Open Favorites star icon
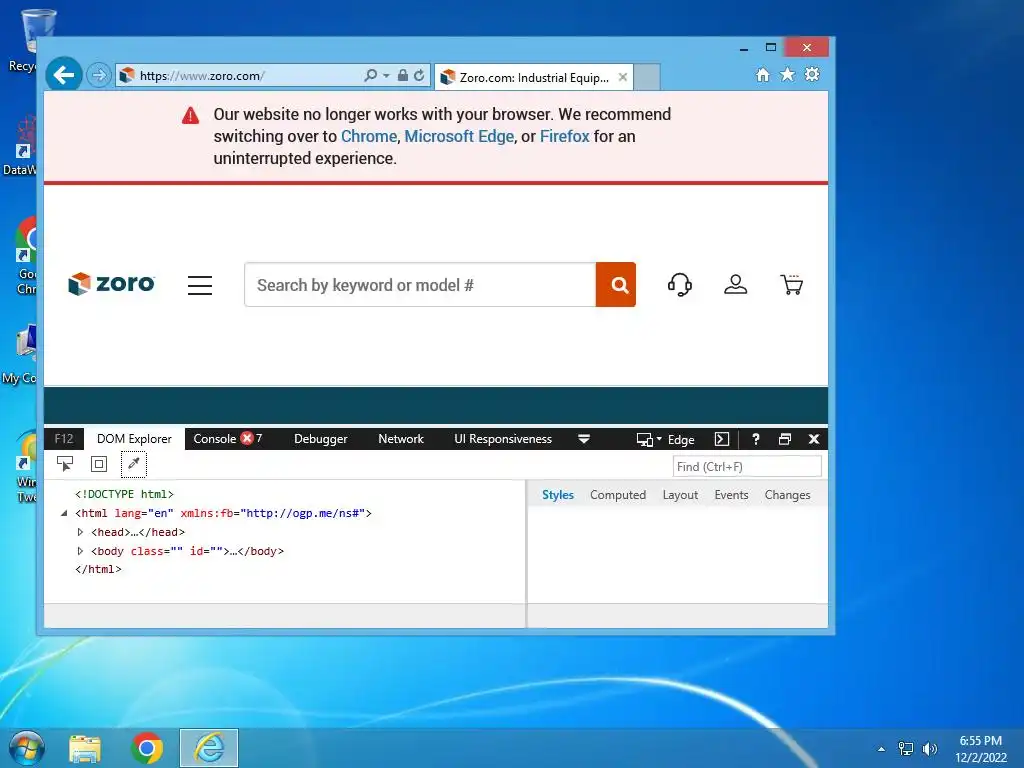Screen dimensions: 1024x768 (x=788, y=74)
